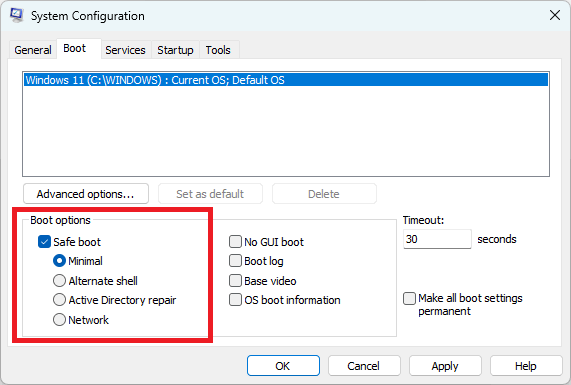Open the Services tab
Image resolution: width=571 pixels, height=385 pixels.
pos(125,50)
